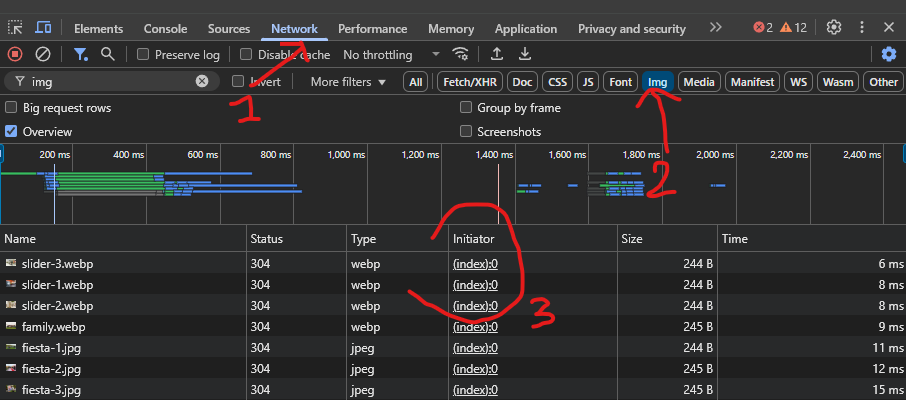The height and width of the screenshot is (400, 906).
Task: Show more DevTools tabs chevron
Action: pyautogui.click(x=716, y=28)
